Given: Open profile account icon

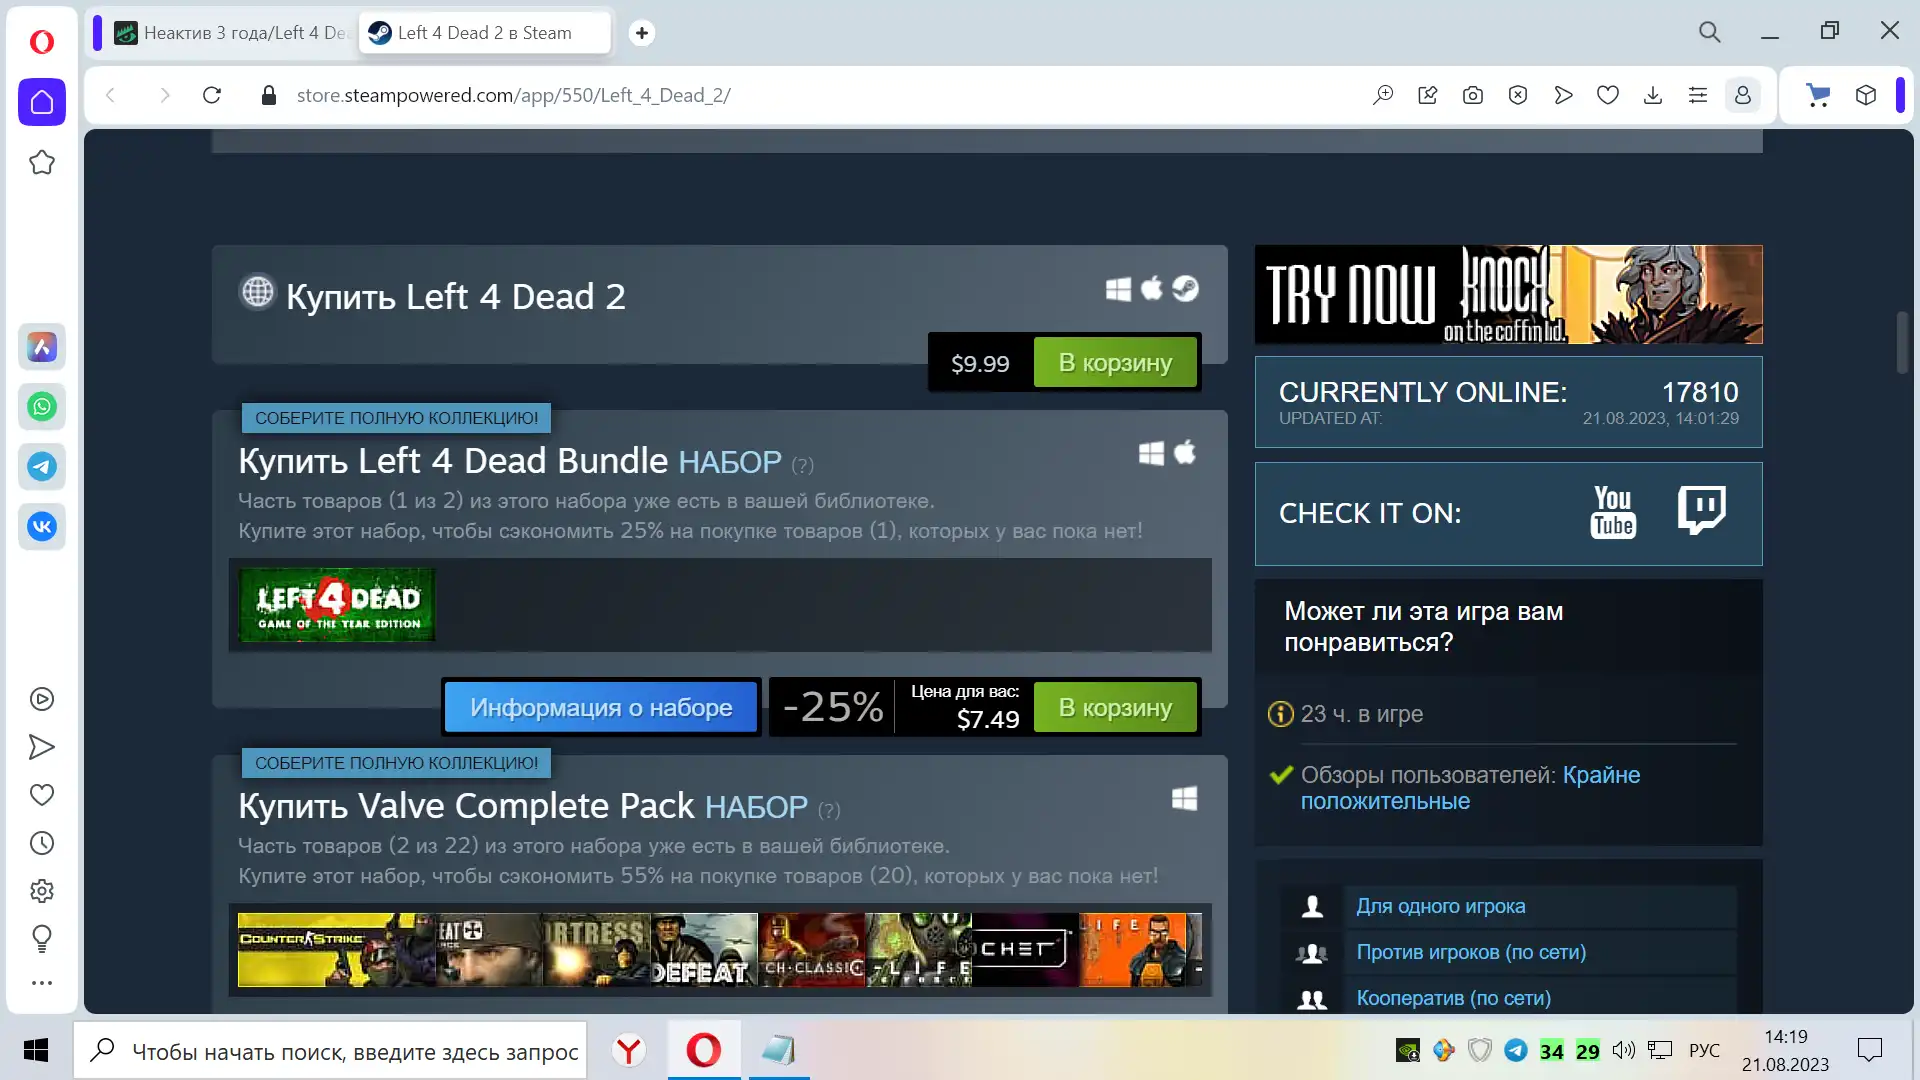Looking at the screenshot, I should (1743, 95).
